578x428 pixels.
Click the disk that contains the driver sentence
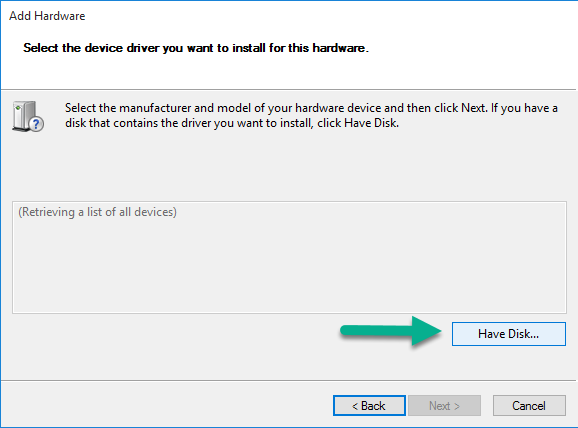232,123
